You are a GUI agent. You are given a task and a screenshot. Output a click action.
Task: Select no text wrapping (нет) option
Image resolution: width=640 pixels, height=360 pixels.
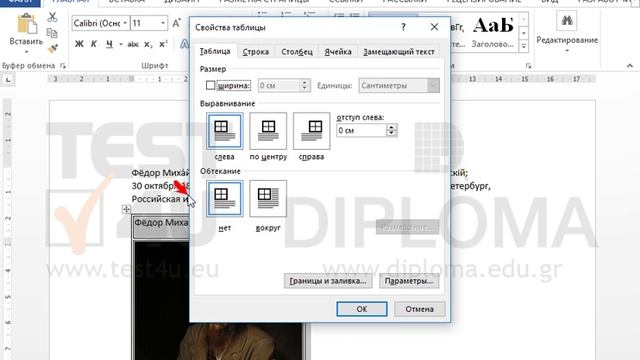224,199
